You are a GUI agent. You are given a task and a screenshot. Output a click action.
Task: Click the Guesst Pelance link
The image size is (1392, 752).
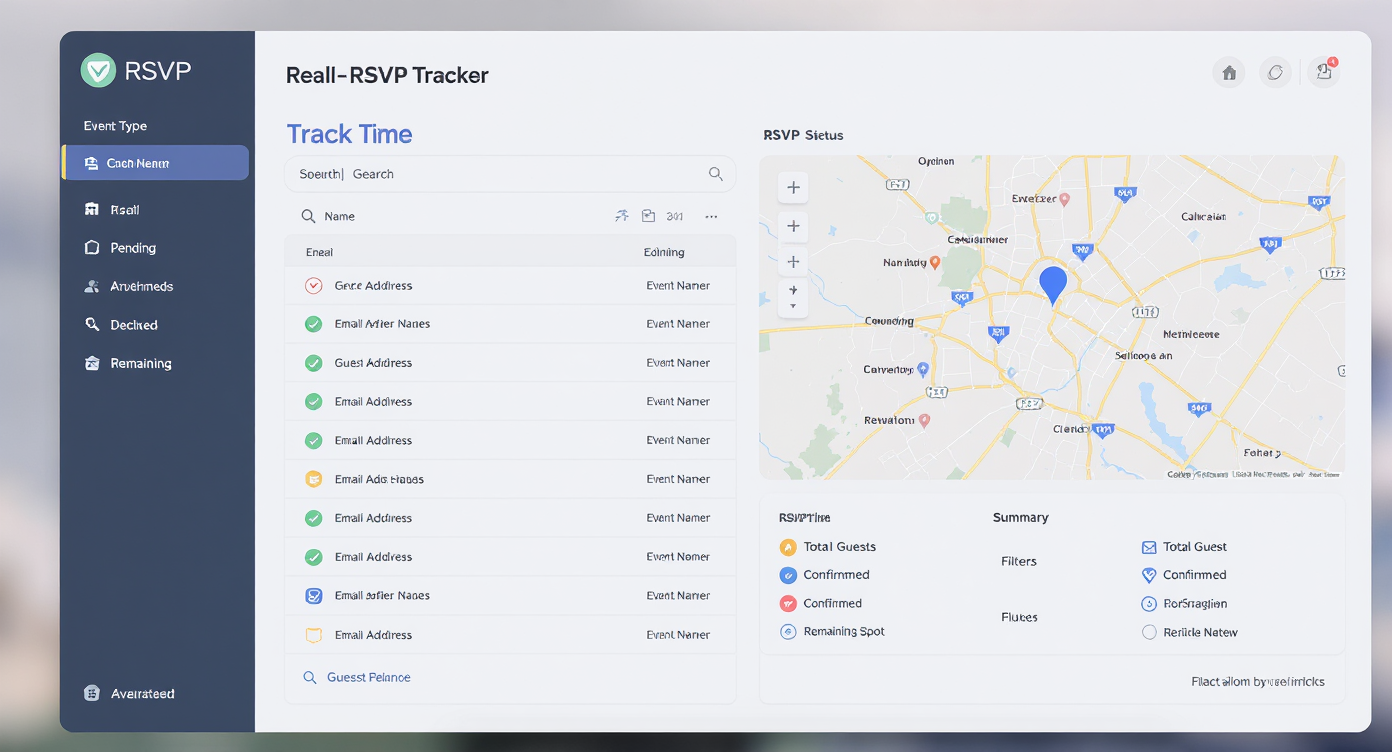click(x=368, y=678)
